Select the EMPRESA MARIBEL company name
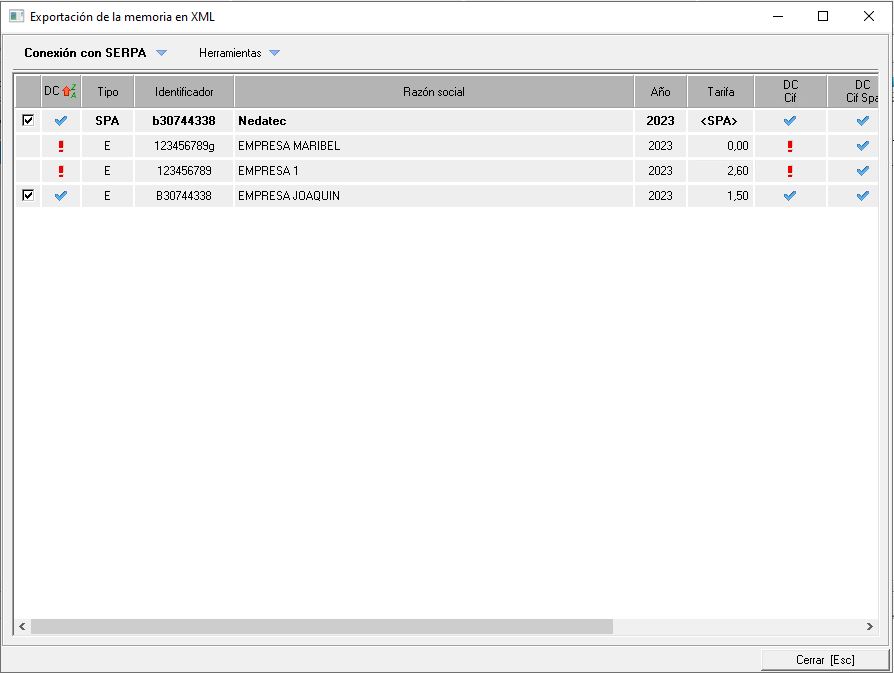The image size is (894, 673). click(289, 146)
